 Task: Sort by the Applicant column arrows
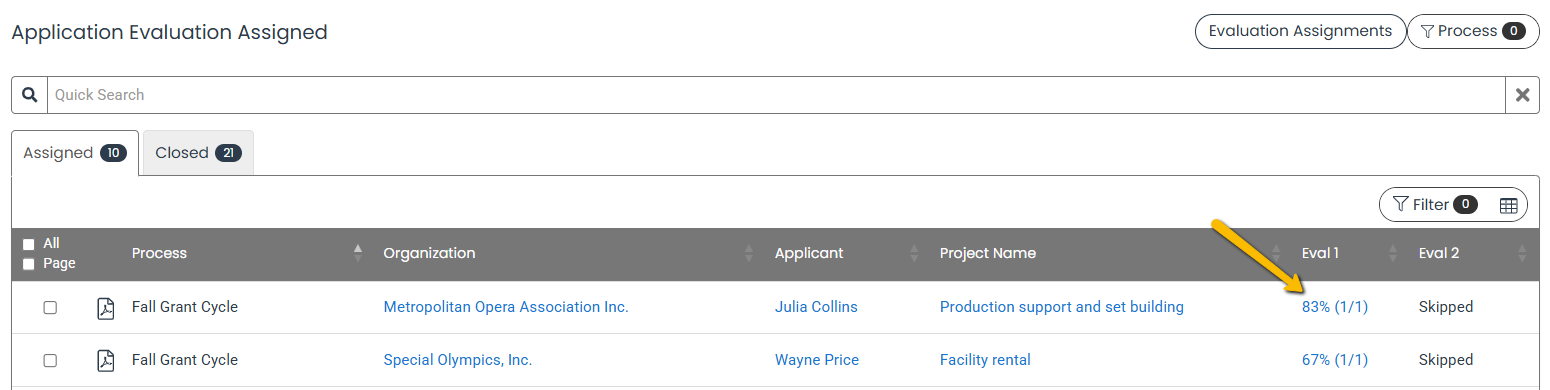pos(914,253)
